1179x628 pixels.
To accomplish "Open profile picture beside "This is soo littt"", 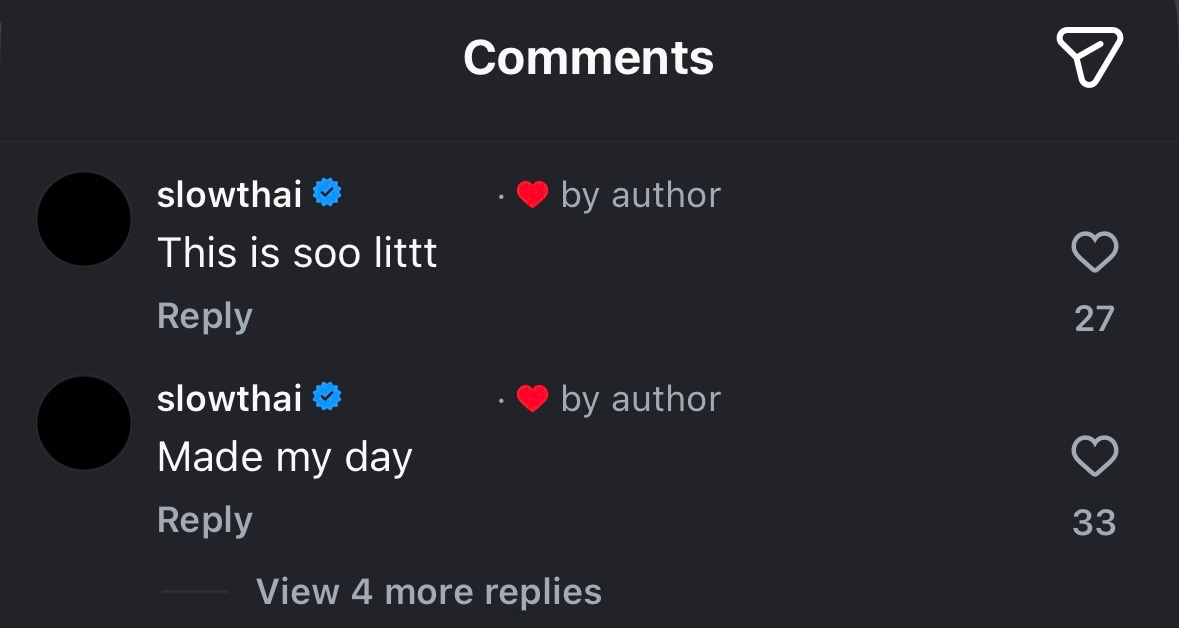I will coord(84,219).
